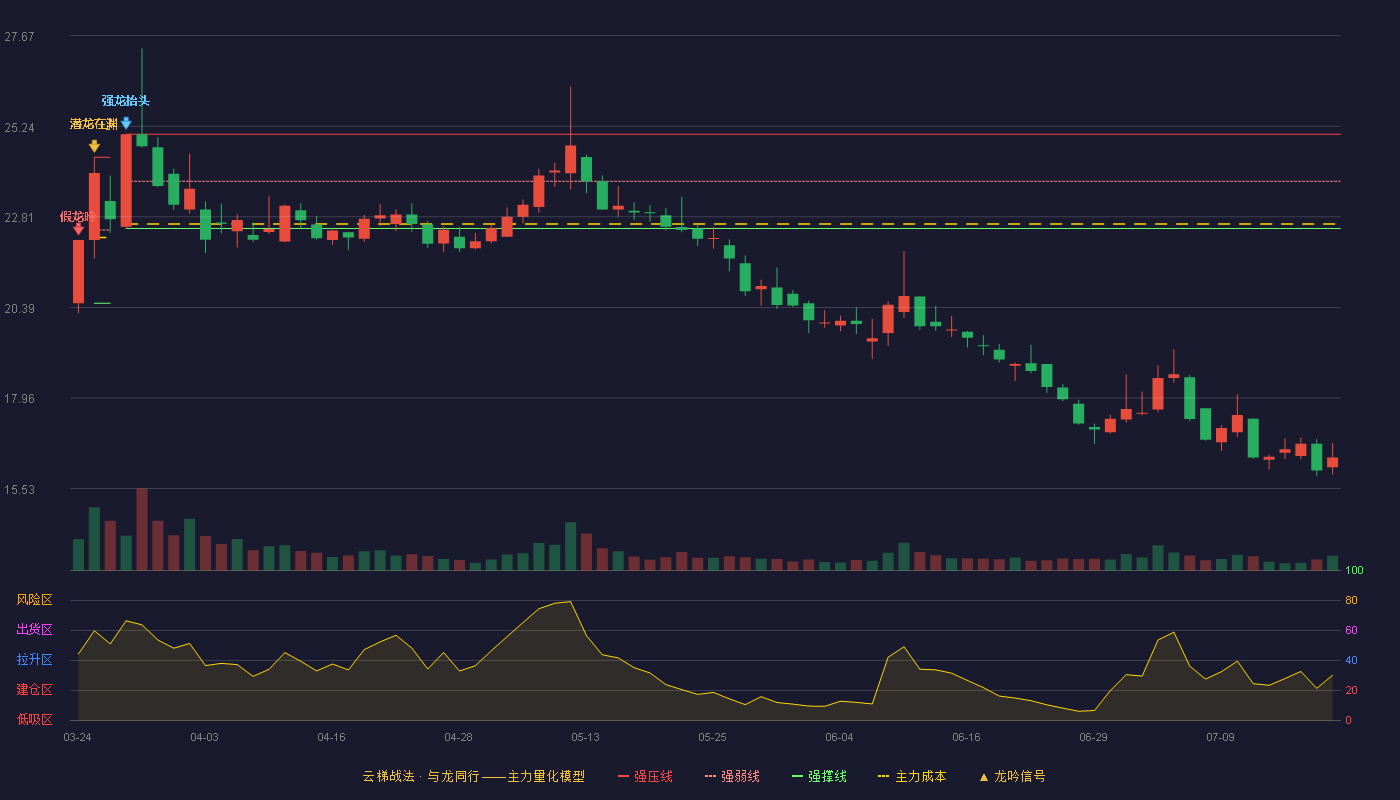
Task: Toggle the 主力成本 legend item
Action: click(912, 776)
